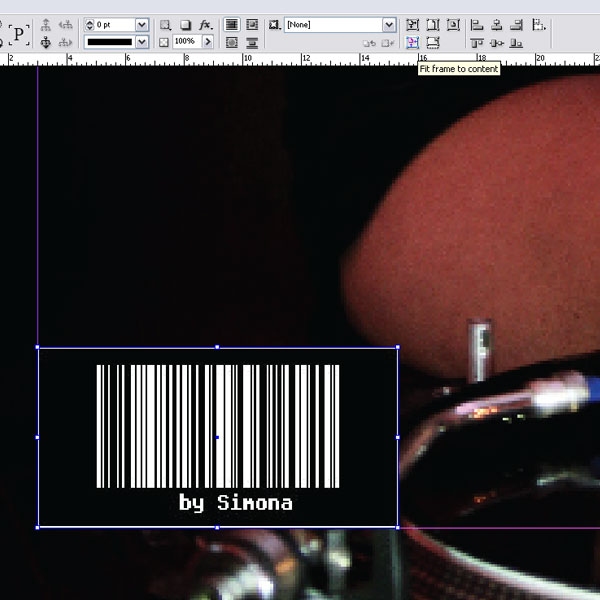
Task: Click the flip indicator P icon
Action: tap(18, 34)
